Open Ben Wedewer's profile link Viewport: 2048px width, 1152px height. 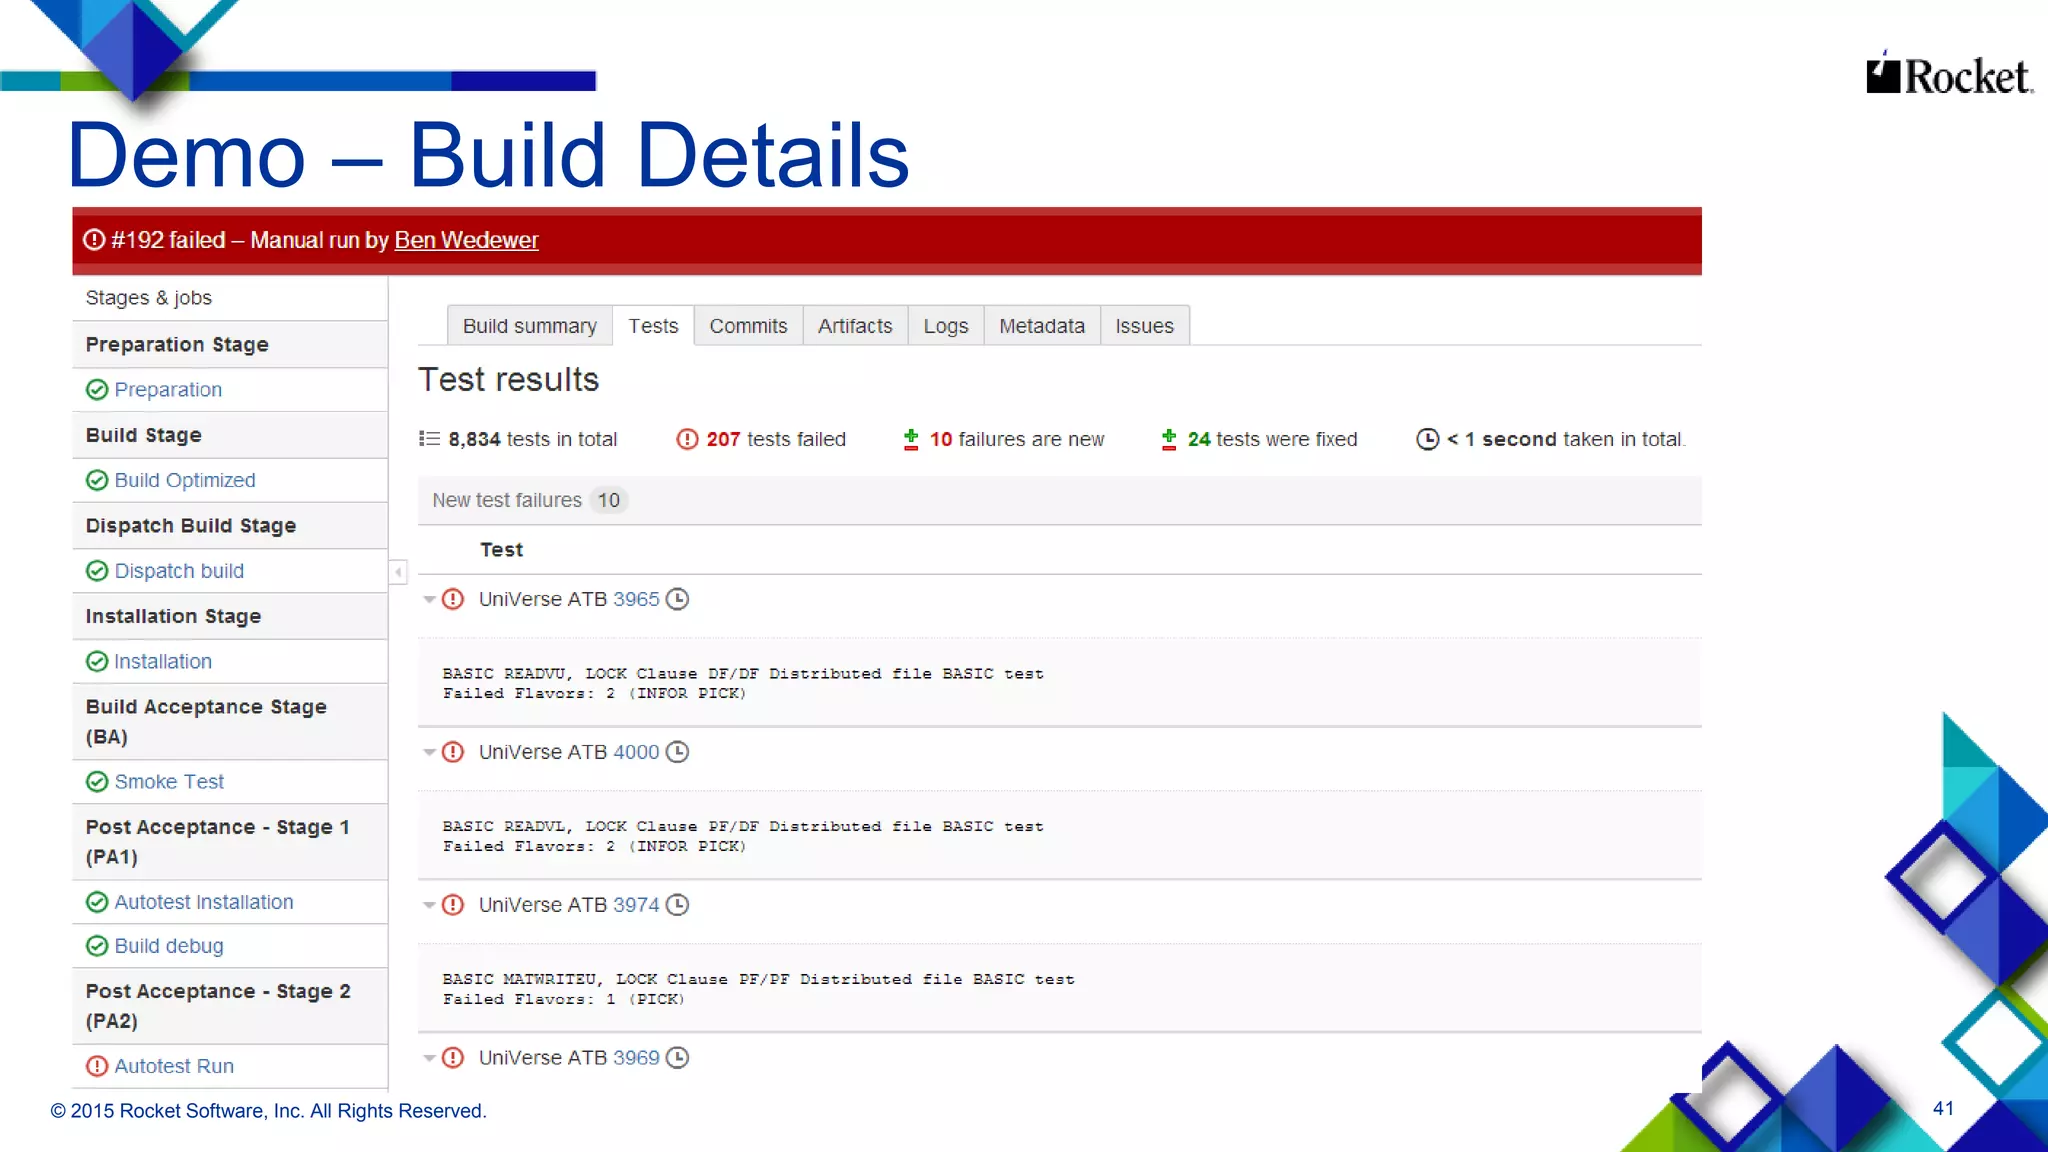pos(466,240)
